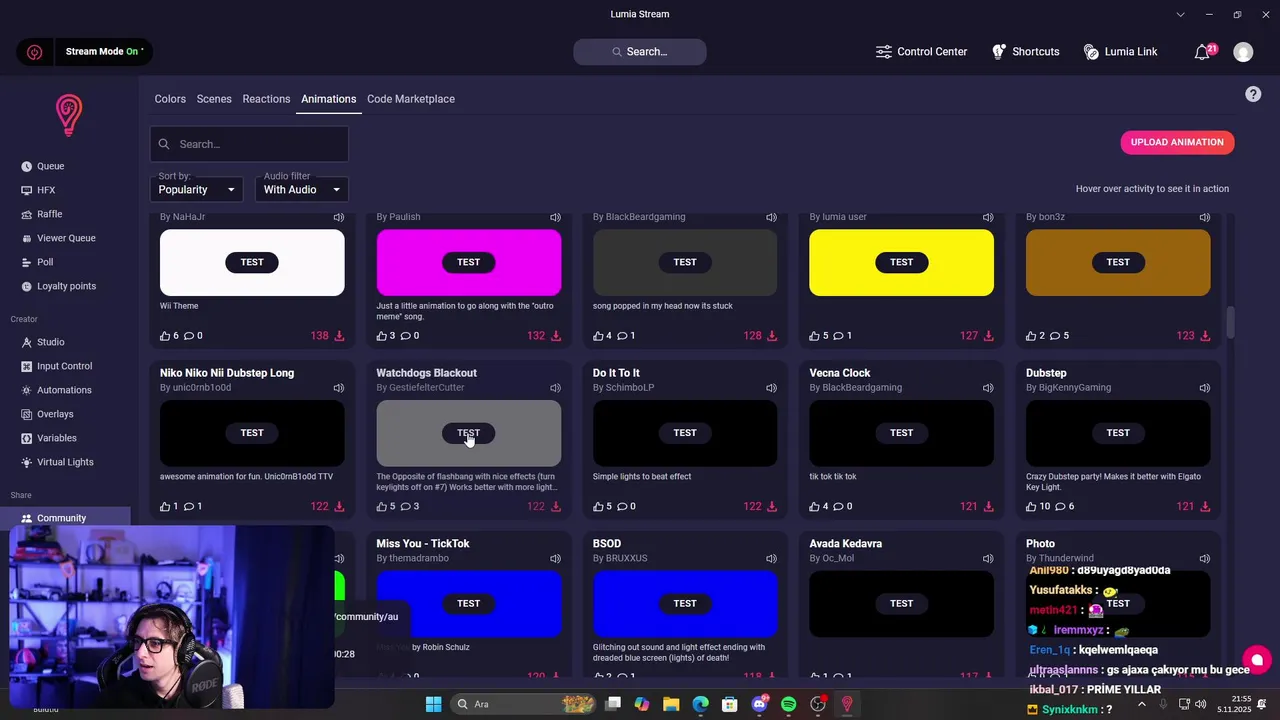Download the Vecna Clock animation
Screen dimensions: 1280x720
(988, 506)
